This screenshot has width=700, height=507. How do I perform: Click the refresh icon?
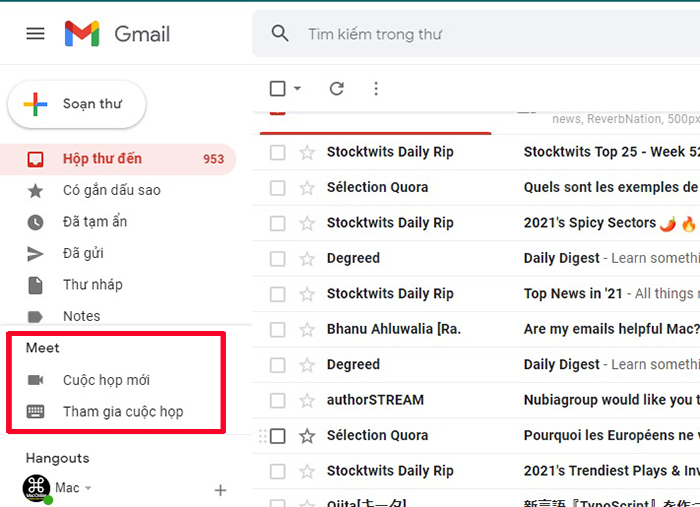tap(337, 88)
